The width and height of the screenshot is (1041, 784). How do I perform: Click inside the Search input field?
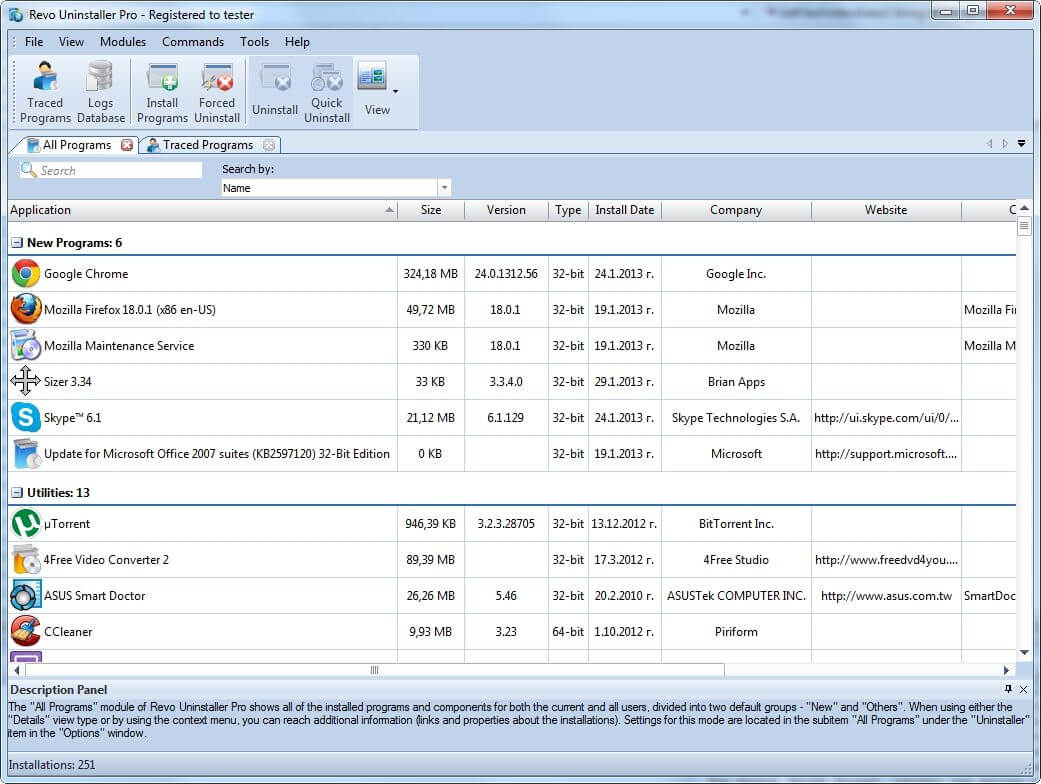[x=118, y=171]
